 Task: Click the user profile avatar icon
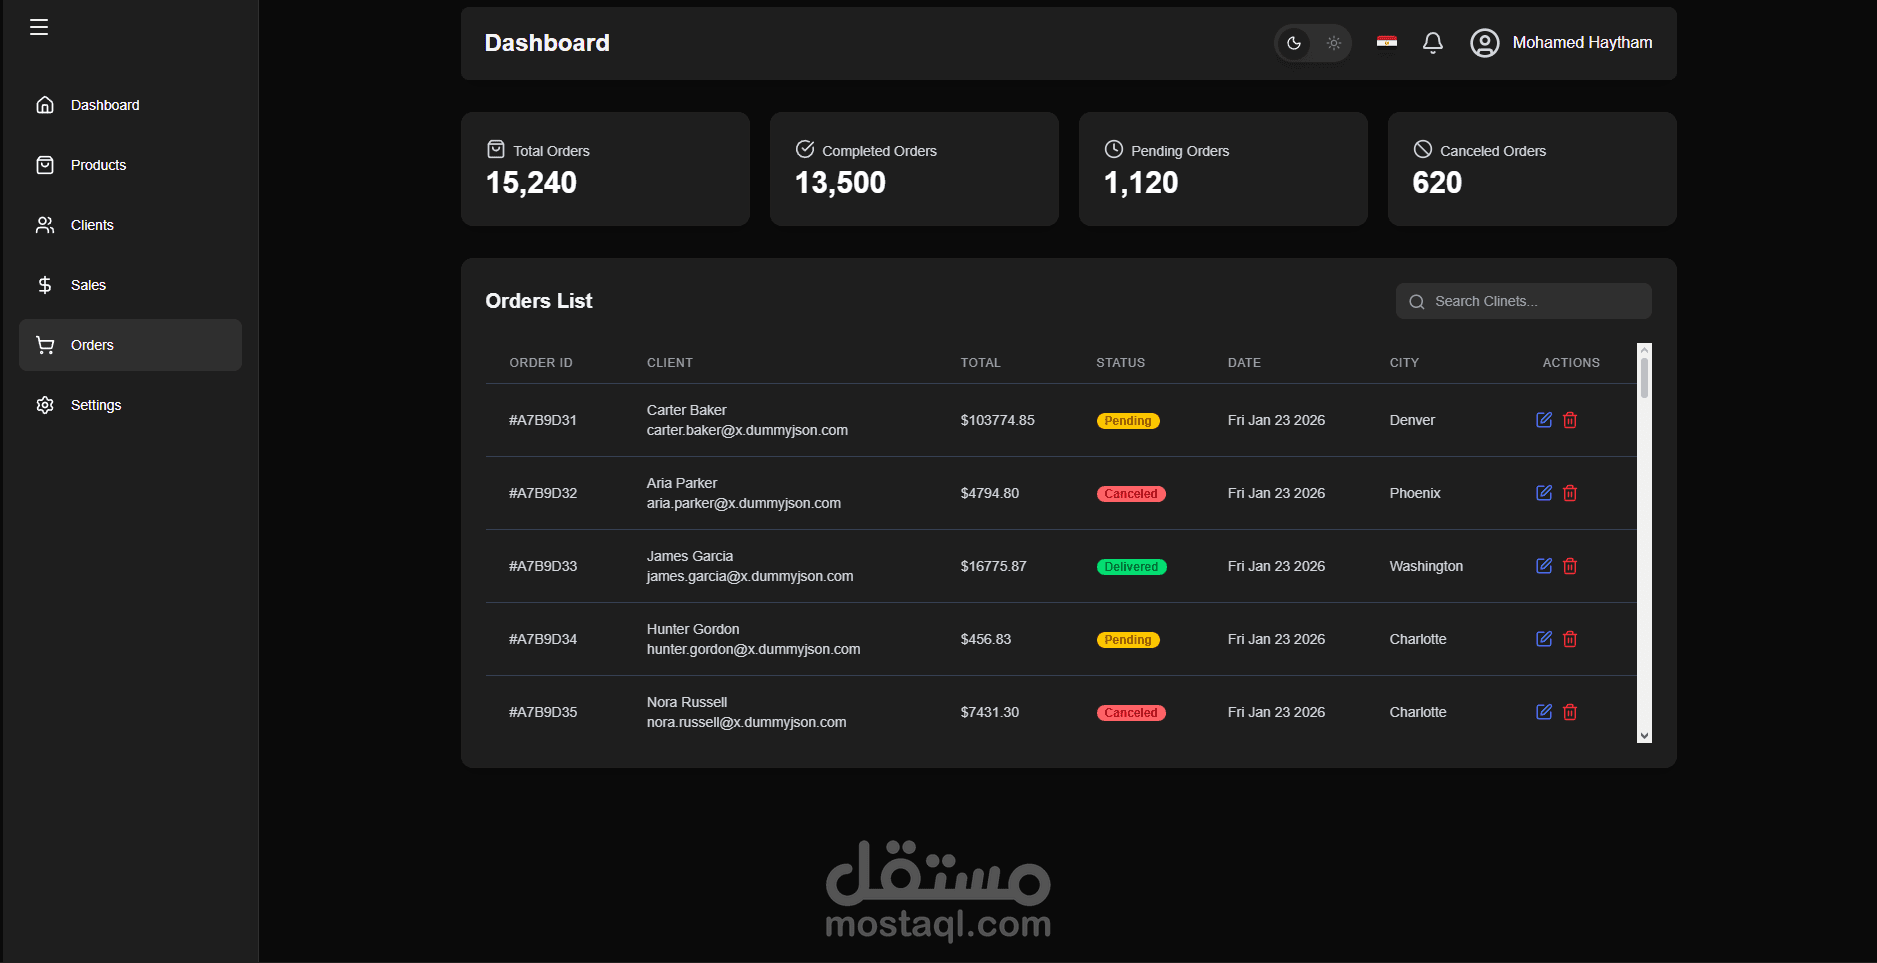point(1484,43)
